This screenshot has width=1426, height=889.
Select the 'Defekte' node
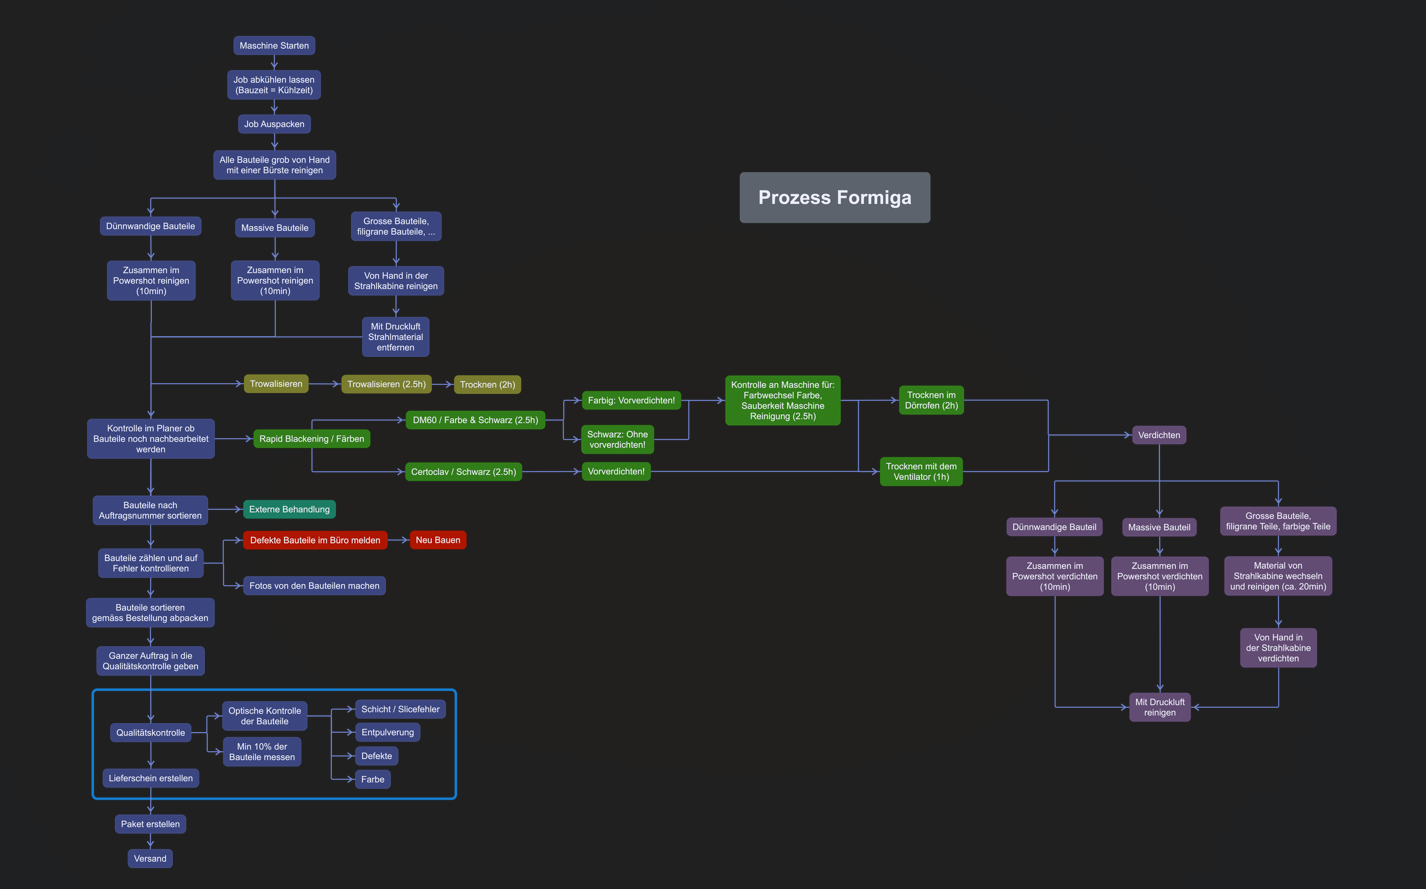[377, 756]
